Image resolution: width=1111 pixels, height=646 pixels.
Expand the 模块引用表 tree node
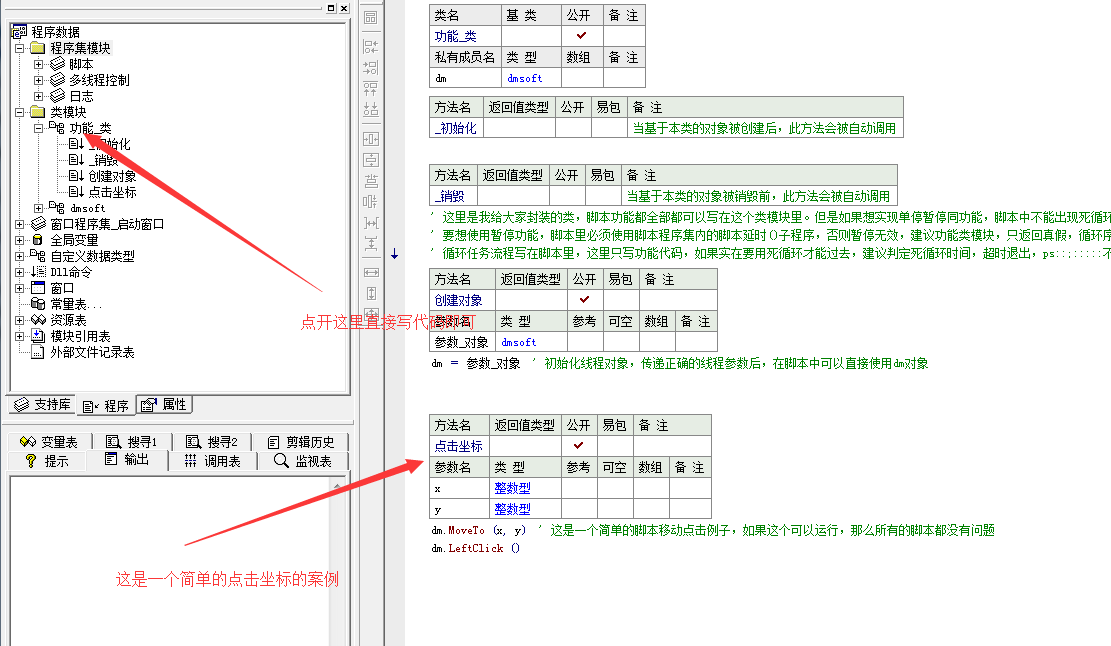coord(20,336)
